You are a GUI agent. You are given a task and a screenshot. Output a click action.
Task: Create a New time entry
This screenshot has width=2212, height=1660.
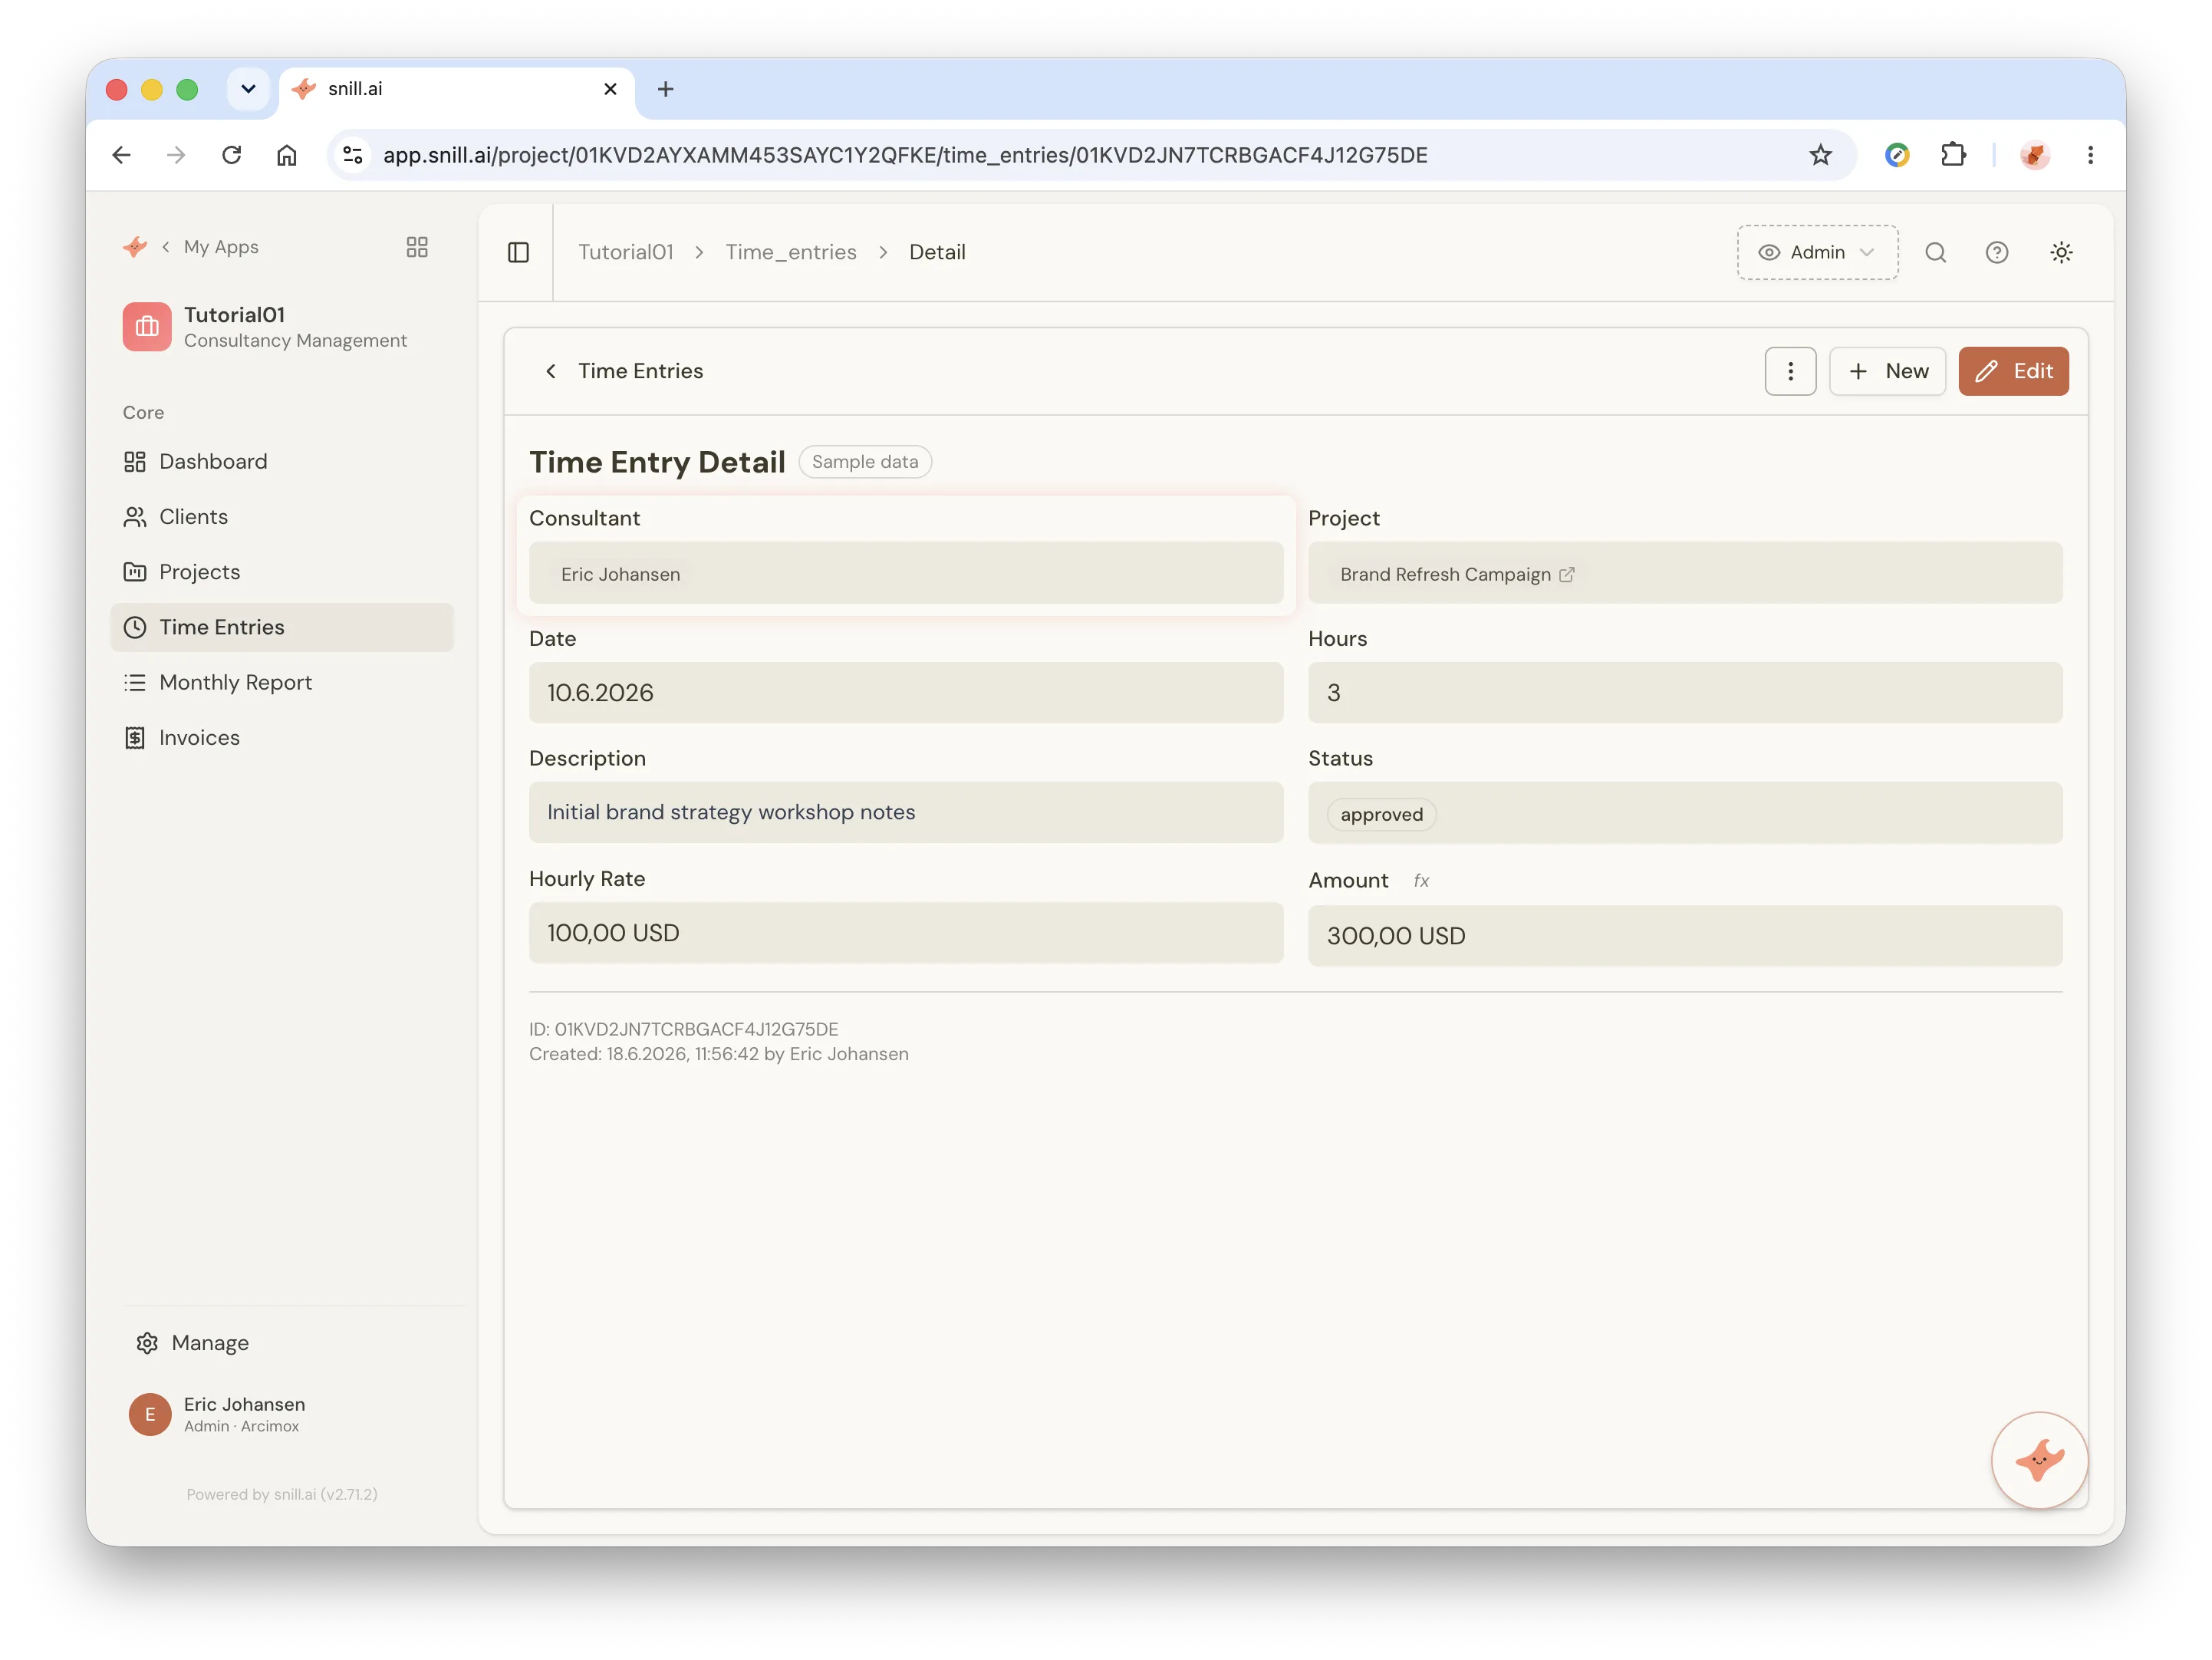pos(1887,371)
